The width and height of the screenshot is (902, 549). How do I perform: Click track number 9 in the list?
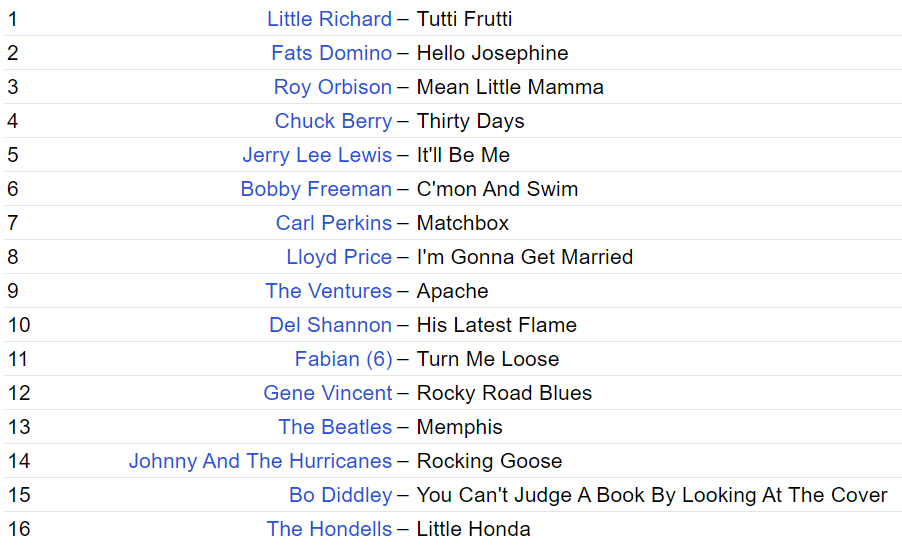point(13,291)
